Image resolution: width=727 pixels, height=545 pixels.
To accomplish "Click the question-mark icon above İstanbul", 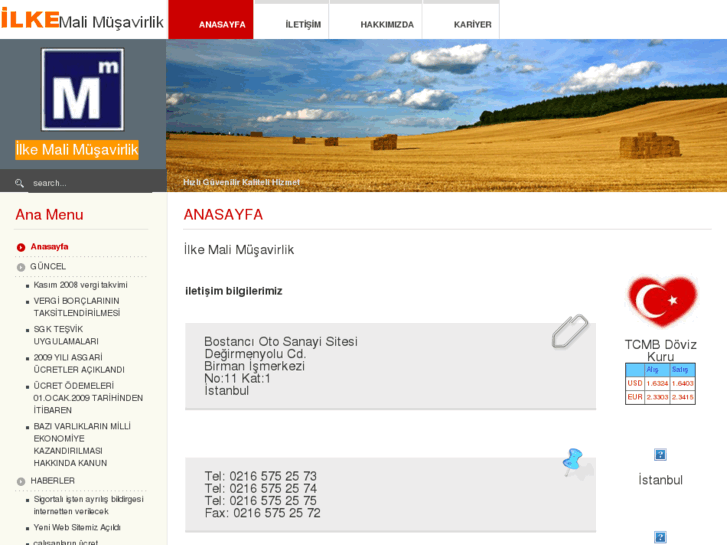I will tap(660, 455).
